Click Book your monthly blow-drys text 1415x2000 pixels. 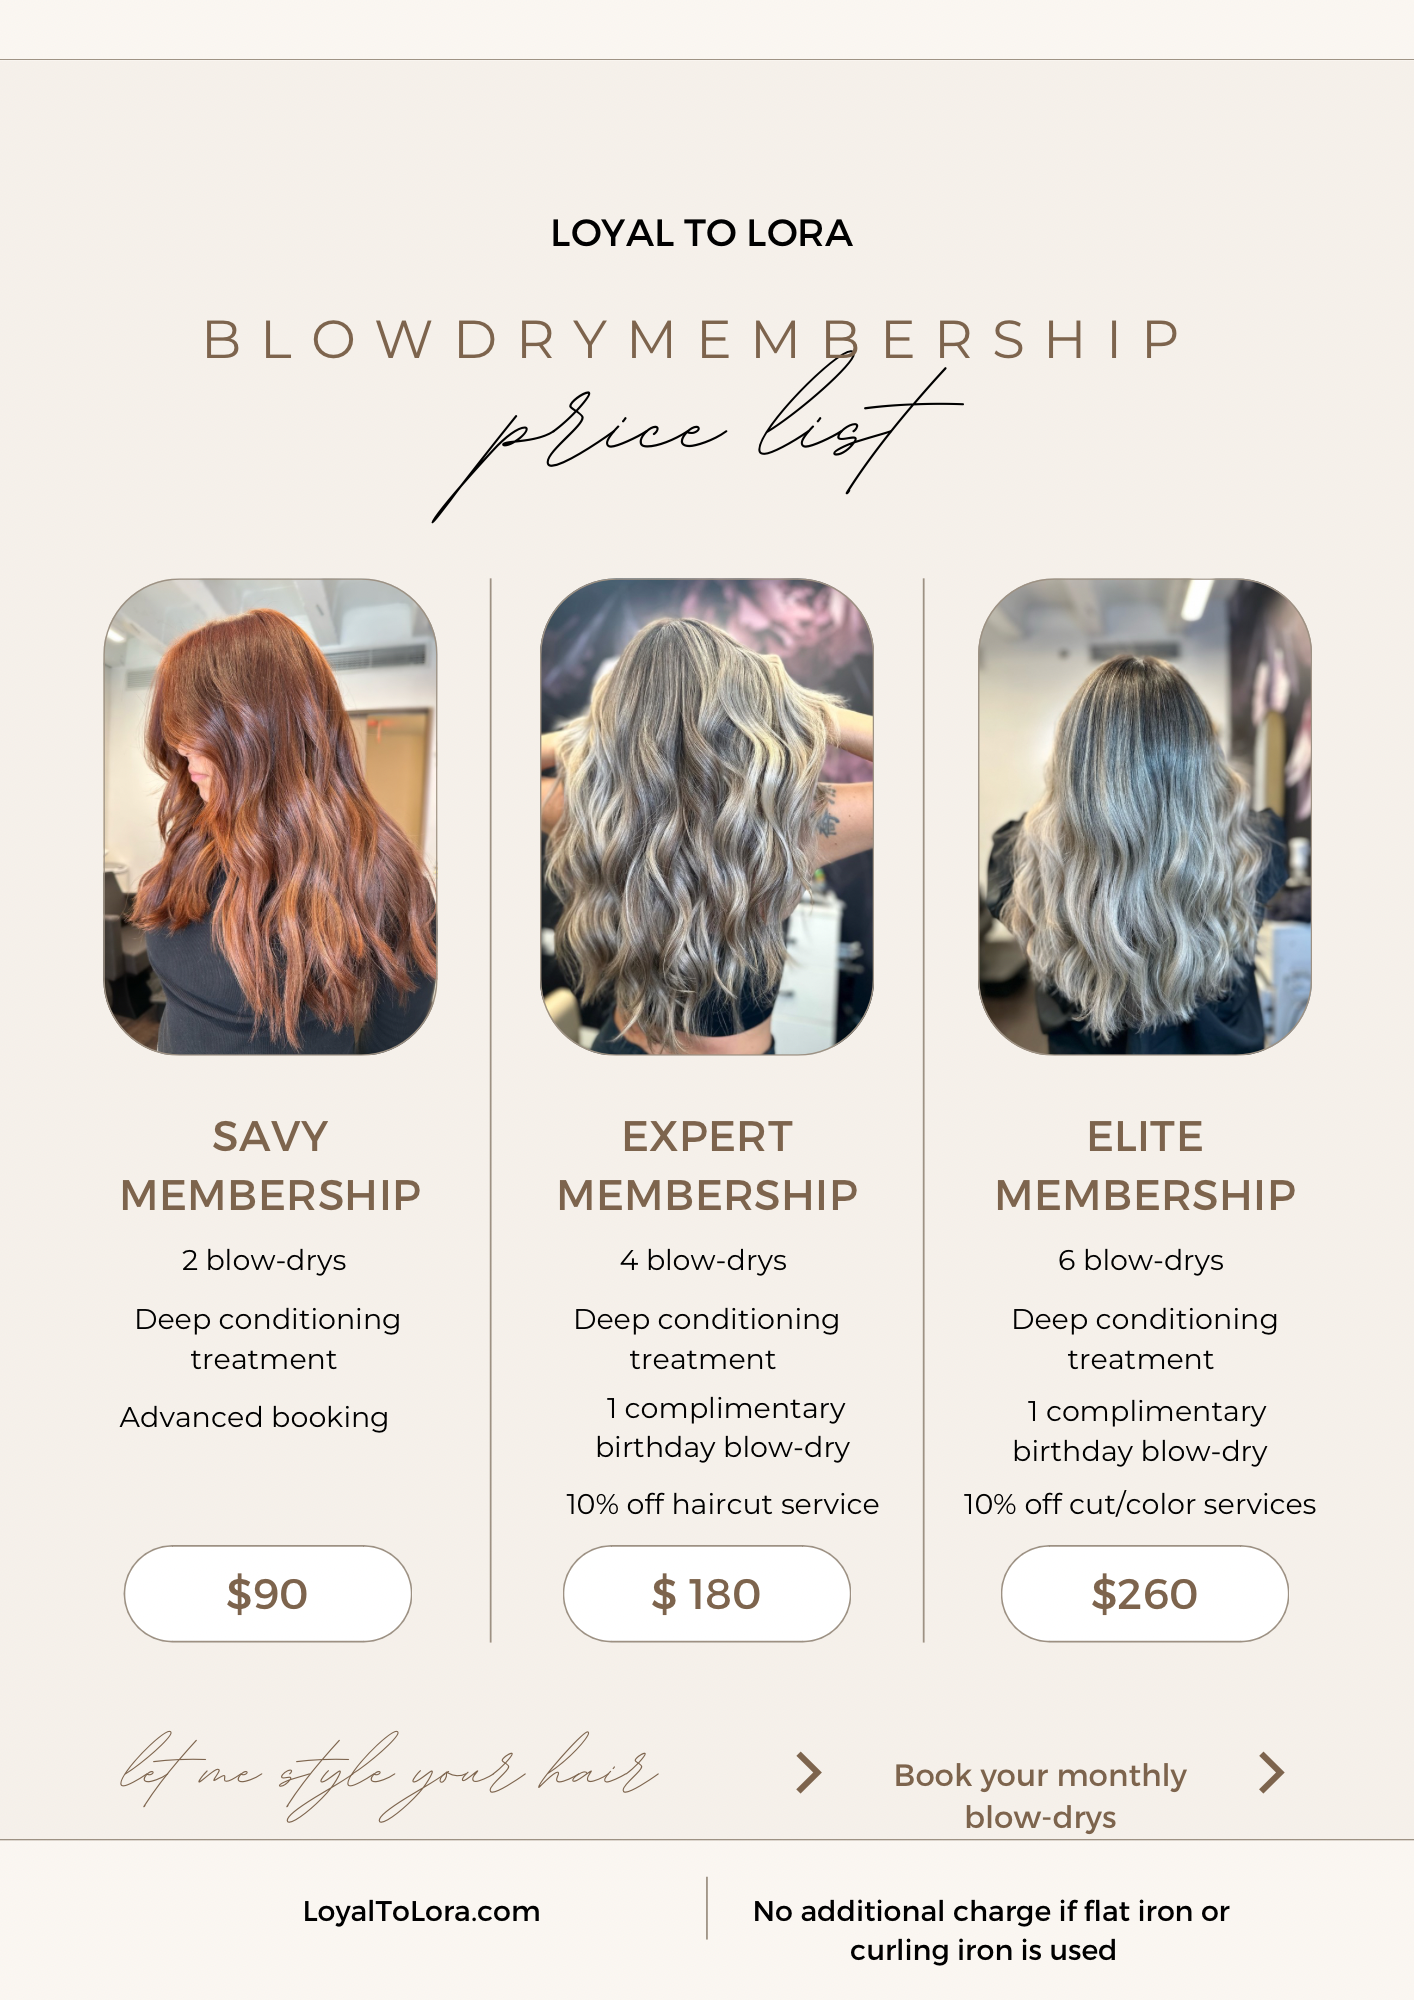tap(1040, 1795)
